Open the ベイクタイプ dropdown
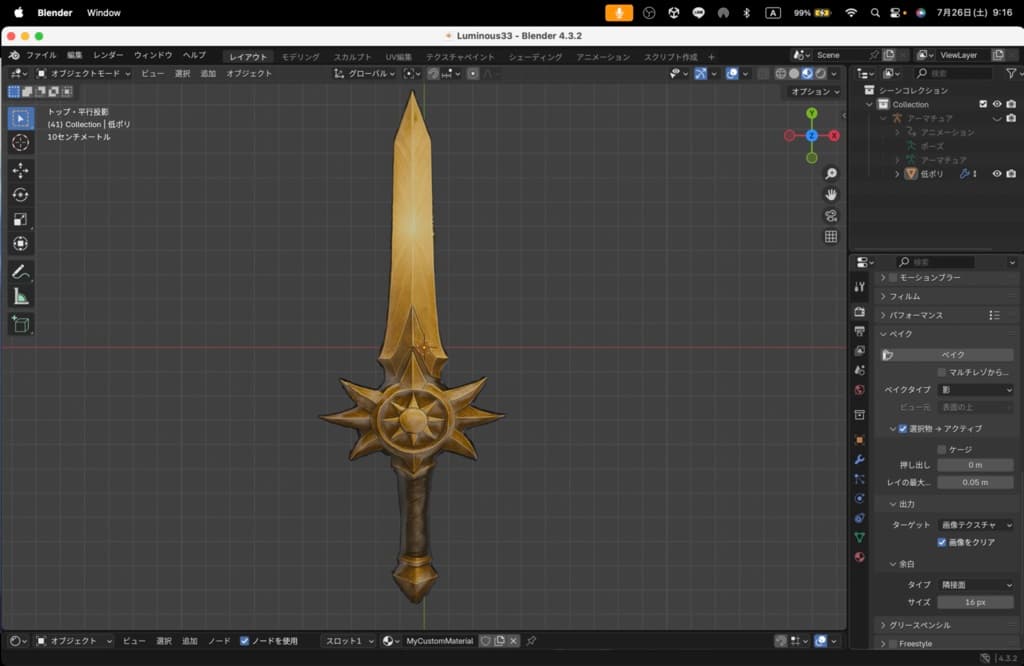 (975, 390)
